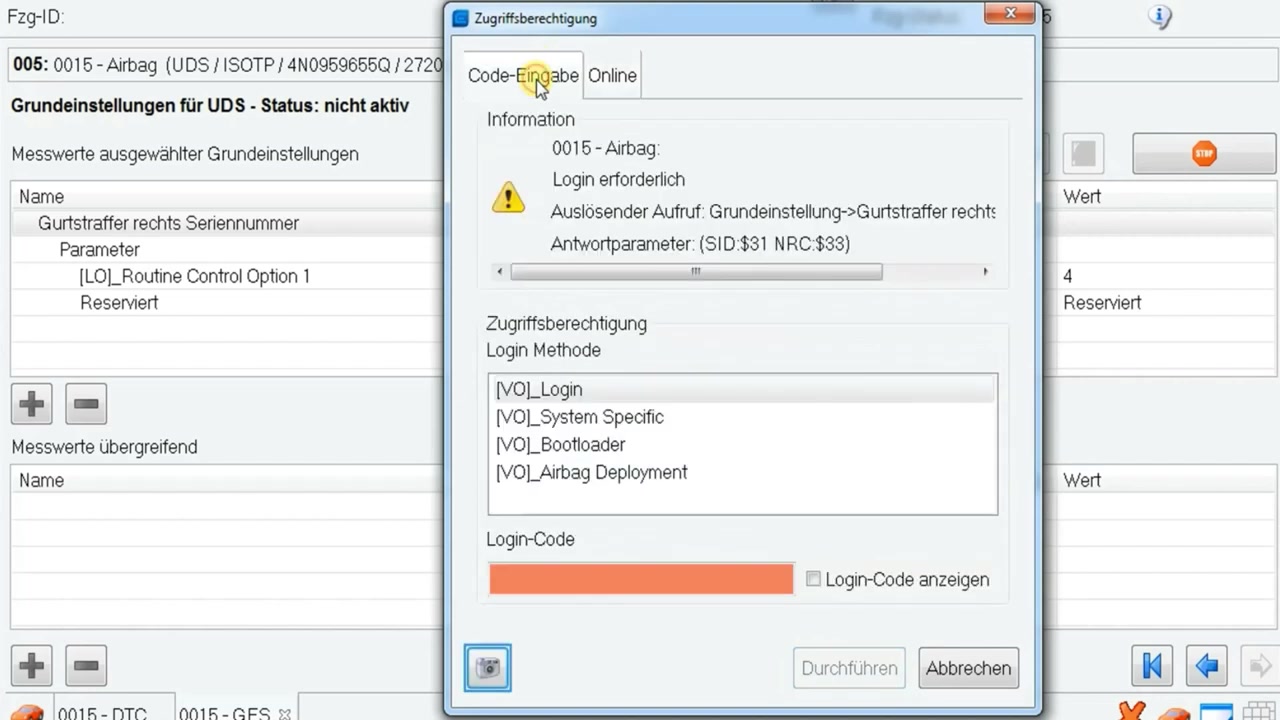Click the disabled Durchführen button
The height and width of the screenshot is (720, 1280).
[x=849, y=668]
